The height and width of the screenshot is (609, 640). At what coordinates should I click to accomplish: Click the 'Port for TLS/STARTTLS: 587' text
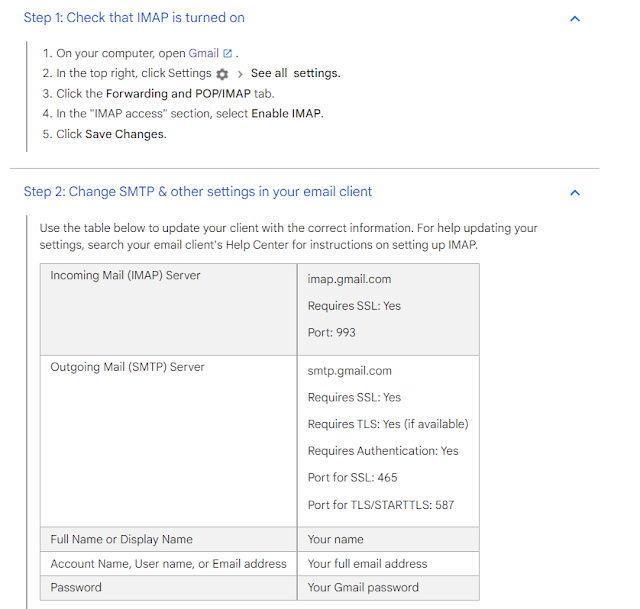pos(380,505)
